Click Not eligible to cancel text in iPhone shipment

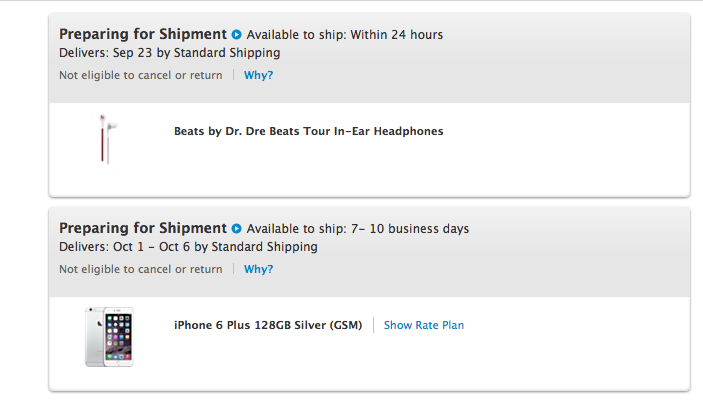[140, 269]
